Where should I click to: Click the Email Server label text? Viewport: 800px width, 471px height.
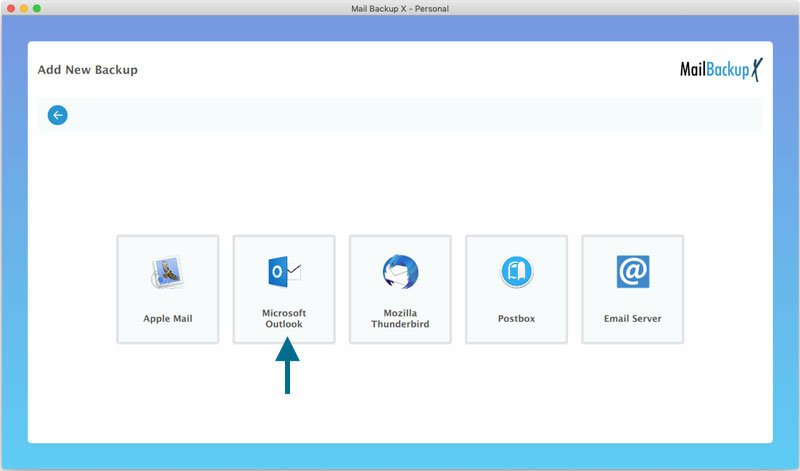(633, 318)
